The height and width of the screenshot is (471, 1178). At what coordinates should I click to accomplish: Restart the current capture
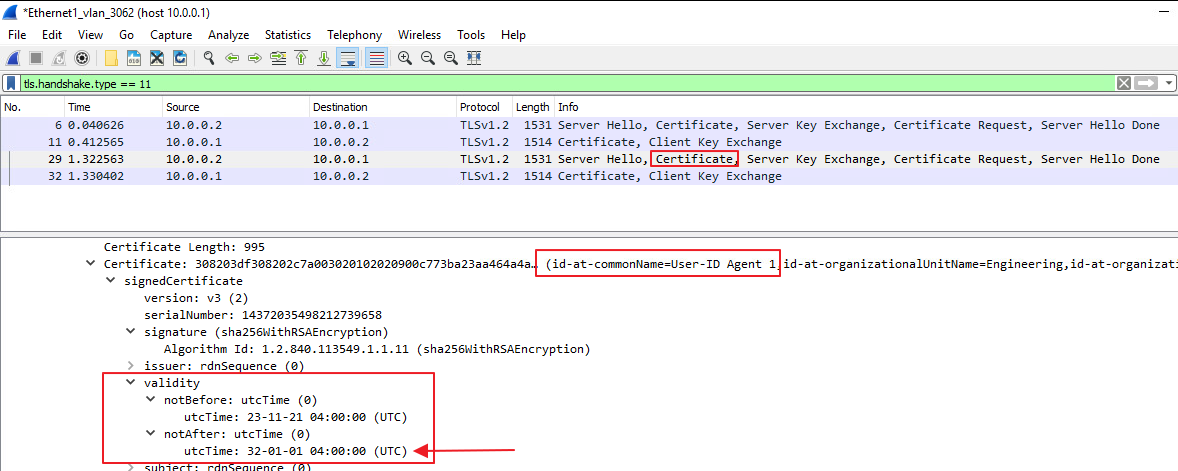(59, 58)
